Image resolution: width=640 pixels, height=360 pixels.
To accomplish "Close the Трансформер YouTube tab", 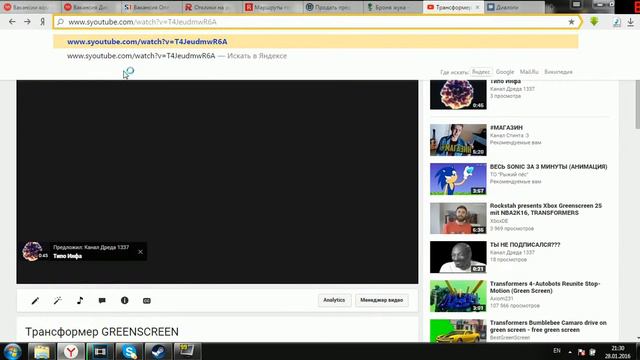I will [x=477, y=7].
